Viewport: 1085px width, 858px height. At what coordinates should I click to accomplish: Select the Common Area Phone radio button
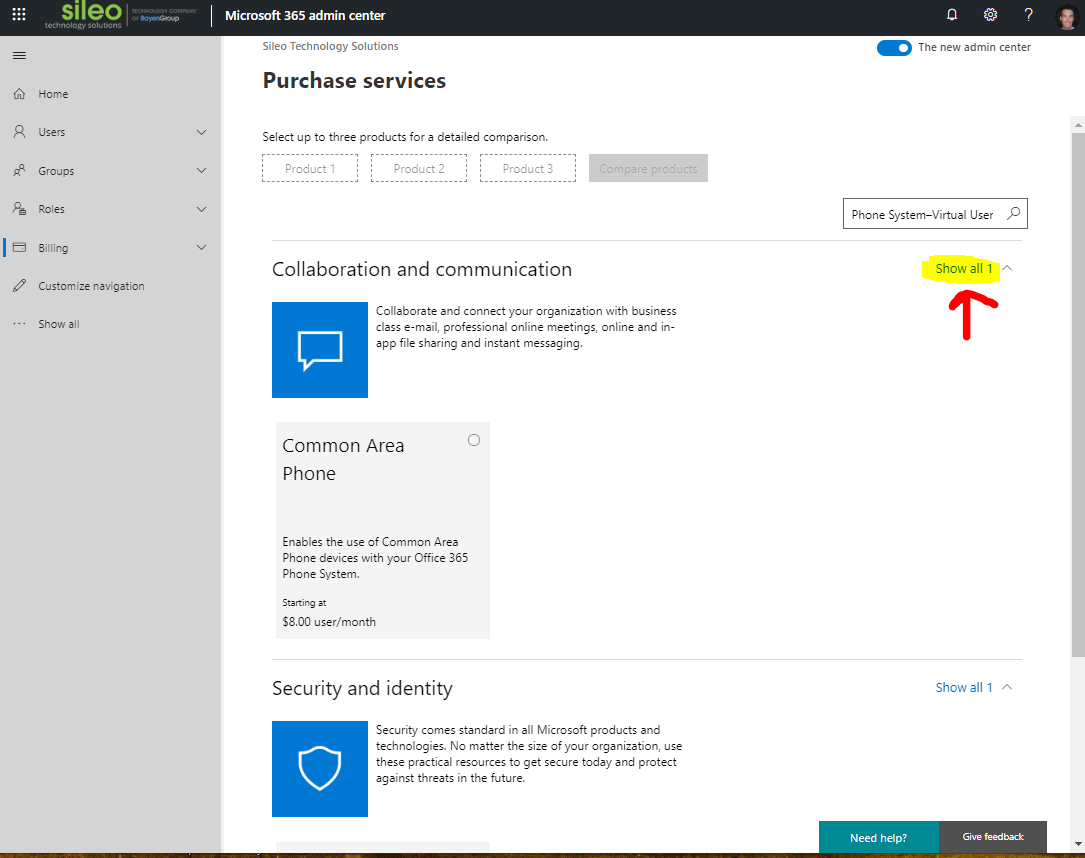(474, 440)
